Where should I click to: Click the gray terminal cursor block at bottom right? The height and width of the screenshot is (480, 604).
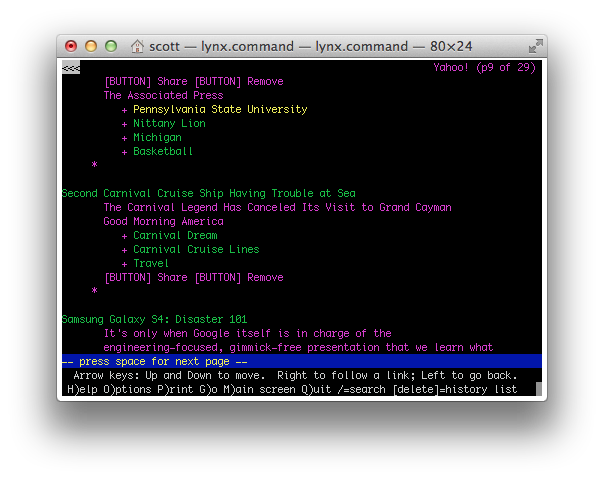(539, 389)
